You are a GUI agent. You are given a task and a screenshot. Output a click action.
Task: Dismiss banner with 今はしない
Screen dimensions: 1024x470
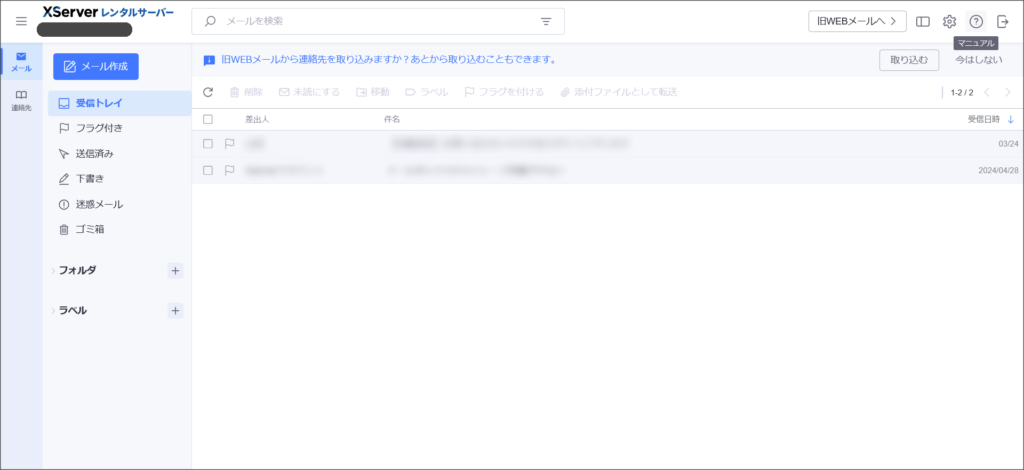pos(978,60)
